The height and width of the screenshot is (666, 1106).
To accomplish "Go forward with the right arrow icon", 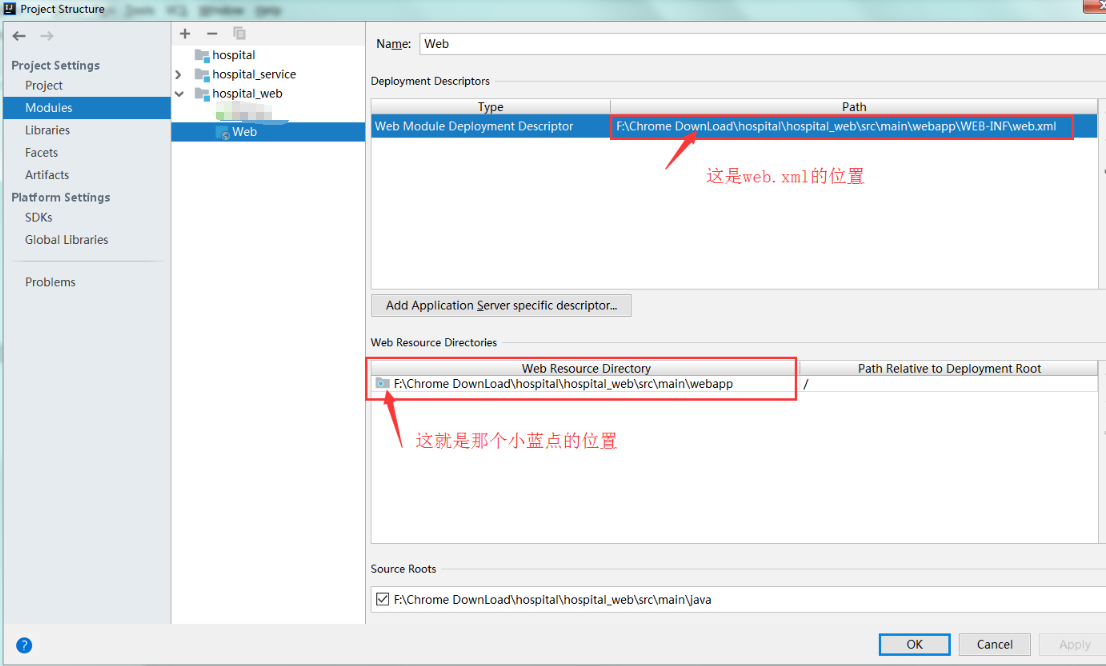I will pyautogui.click(x=47, y=36).
